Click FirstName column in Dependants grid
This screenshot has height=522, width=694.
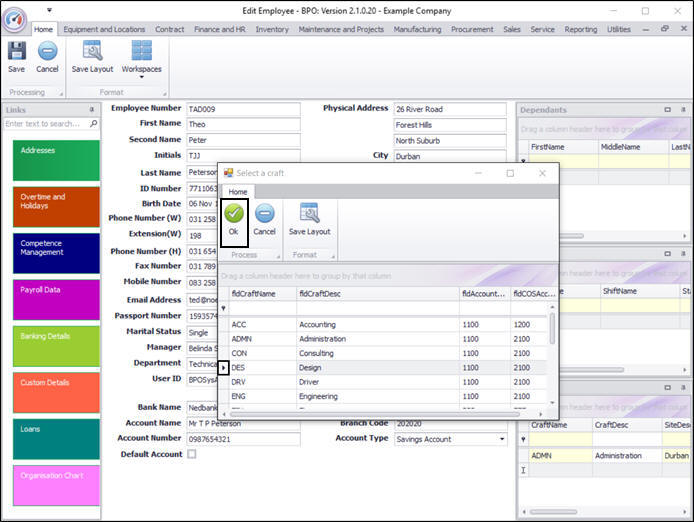(563, 147)
